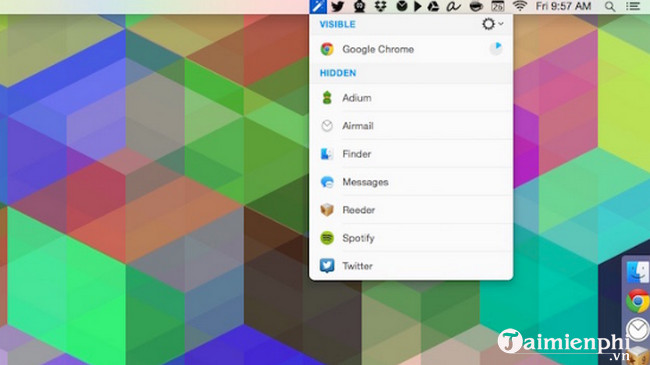Select Finder in the Hidden list

[x=411, y=154]
